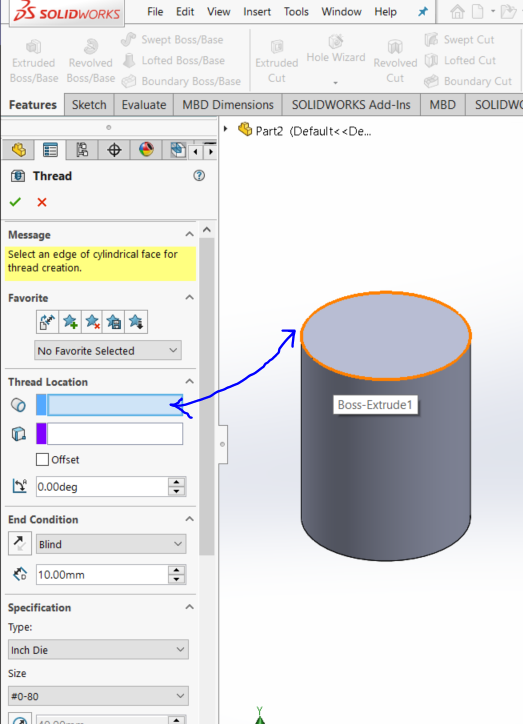Open Thread help question mark

pyautogui.click(x=199, y=175)
